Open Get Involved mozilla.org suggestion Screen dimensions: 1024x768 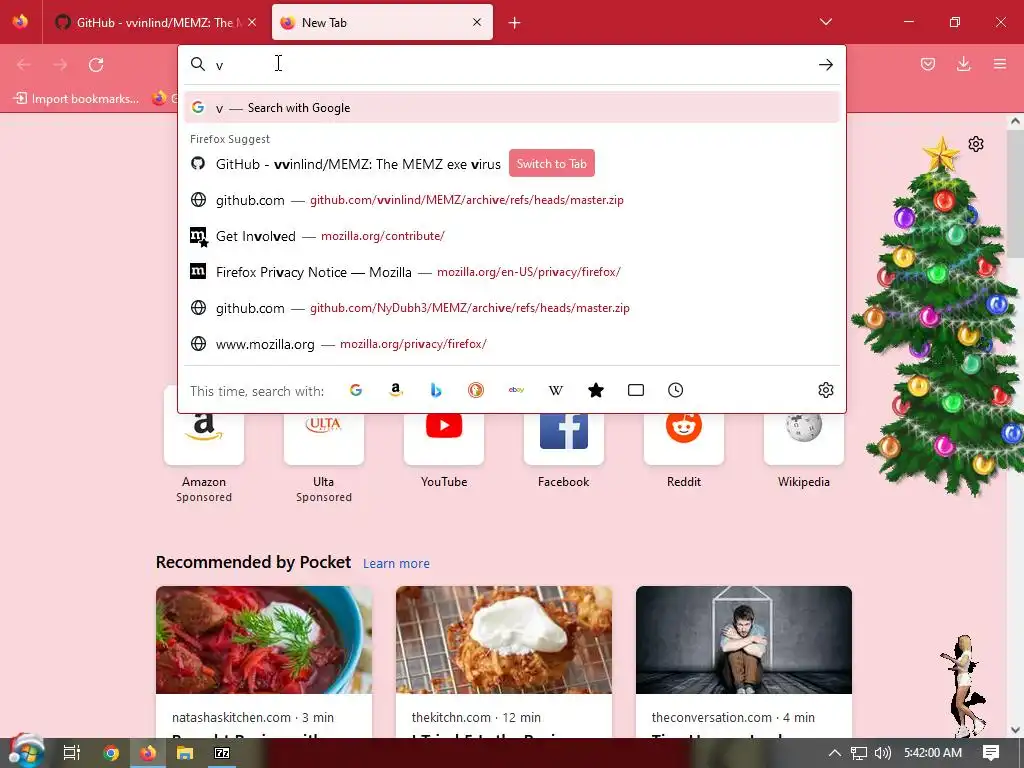[x=512, y=236]
